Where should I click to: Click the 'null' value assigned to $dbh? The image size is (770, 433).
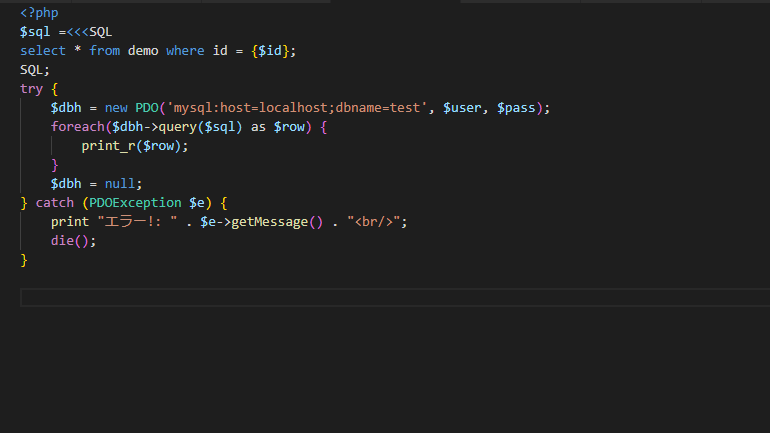(120, 184)
